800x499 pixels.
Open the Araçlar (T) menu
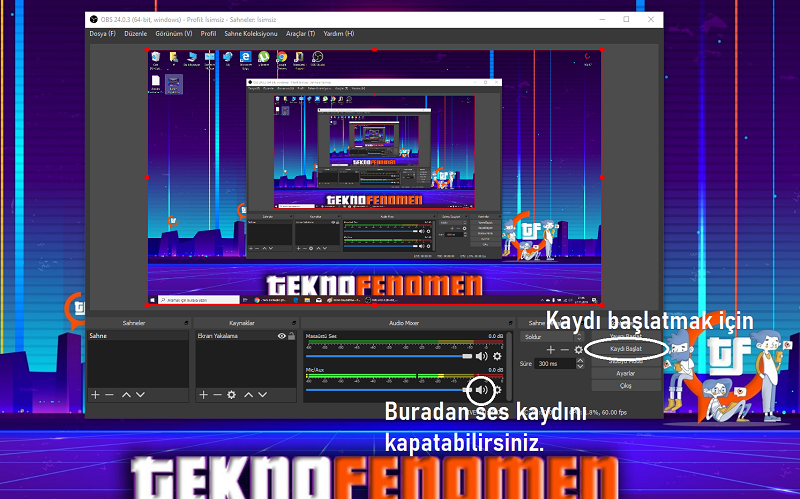click(x=301, y=34)
